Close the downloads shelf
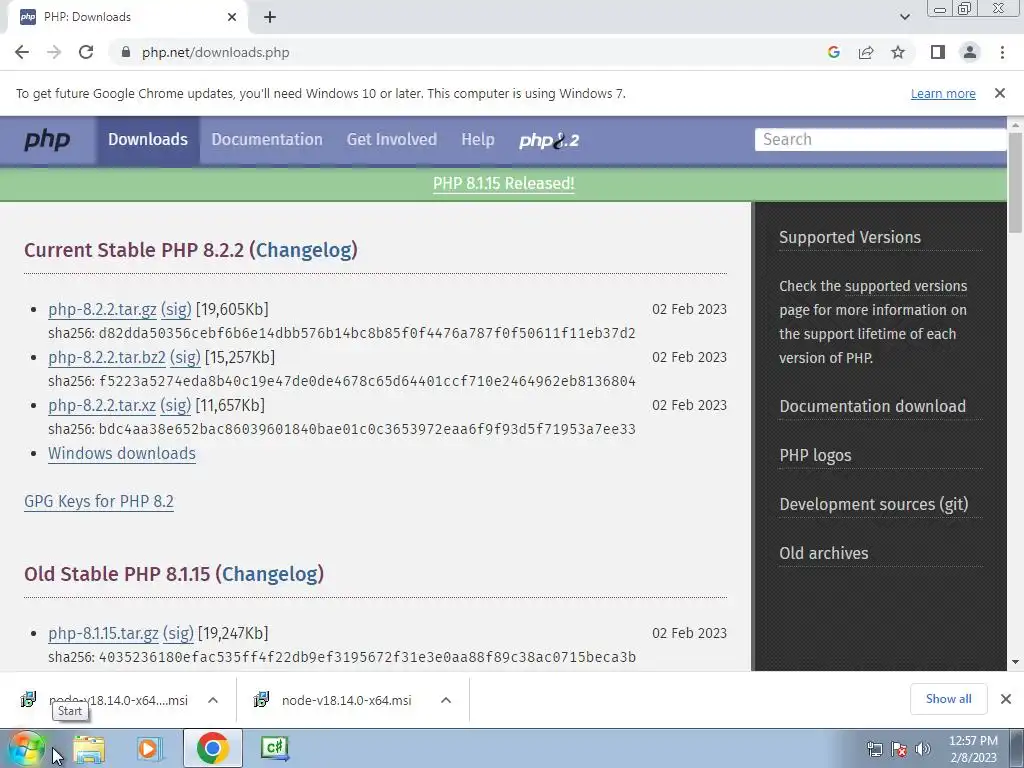1024x768 pixels. tap(1006, 699)
